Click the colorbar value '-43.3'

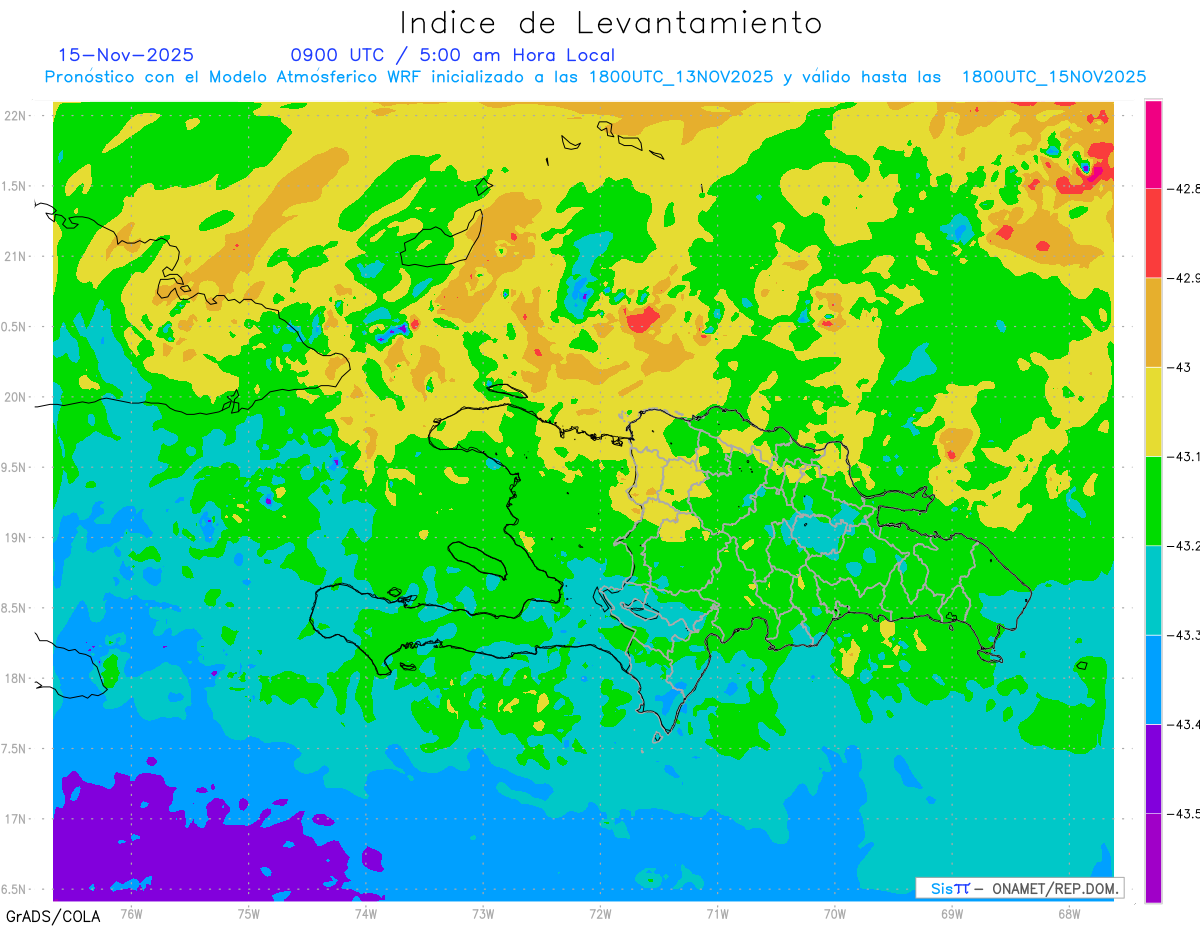pyautogui.click(x=1182, y=635)
